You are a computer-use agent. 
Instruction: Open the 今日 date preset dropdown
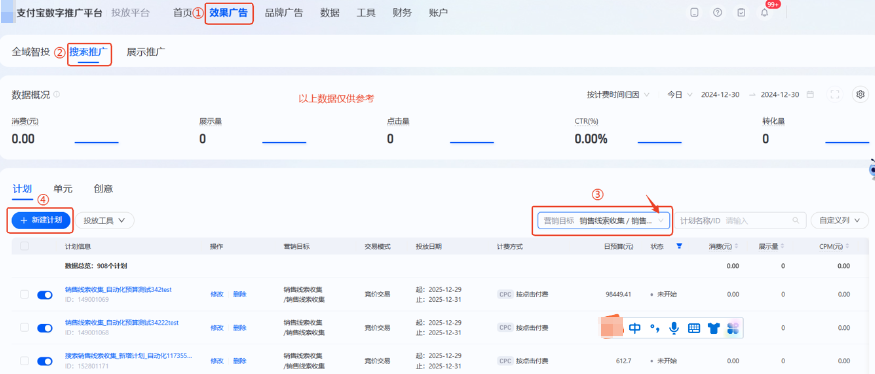680,94
